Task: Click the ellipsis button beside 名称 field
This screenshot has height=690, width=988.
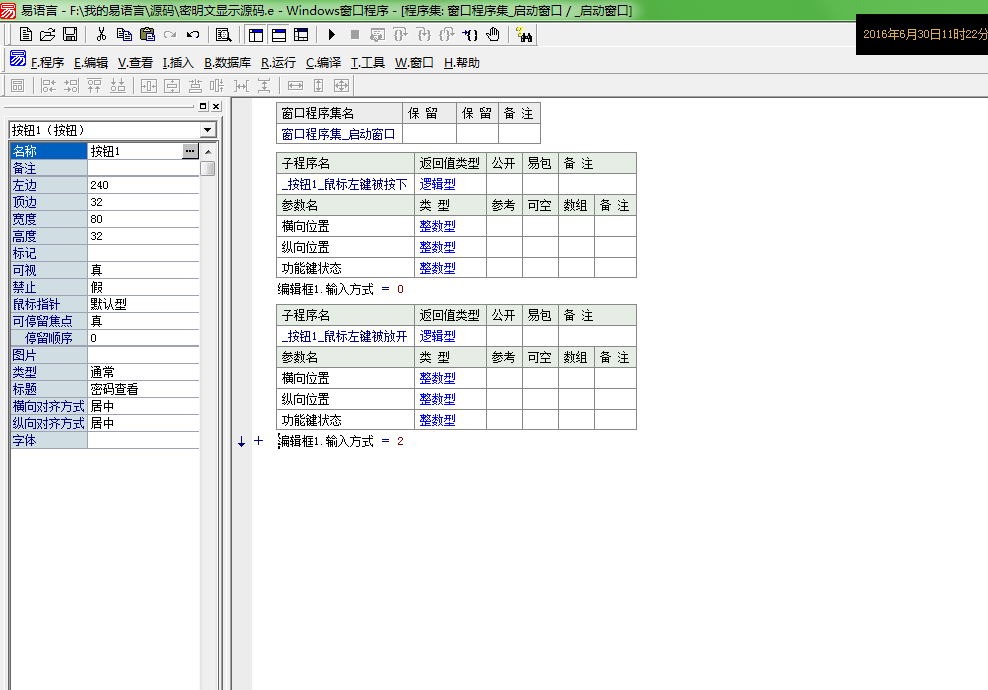Action: click(x=190, y=151)
